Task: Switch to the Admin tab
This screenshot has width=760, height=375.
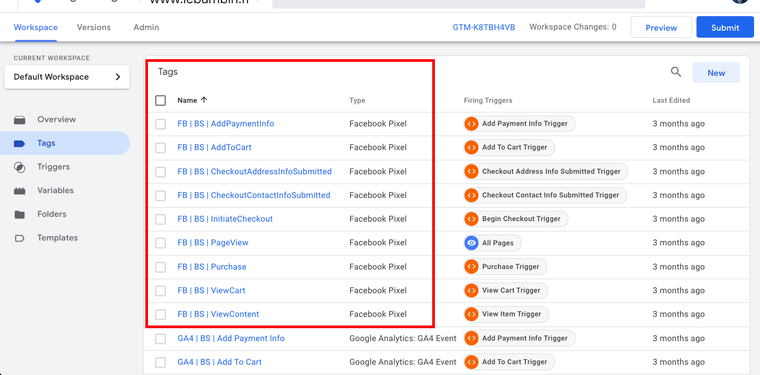Action: (x=146, y=27)
